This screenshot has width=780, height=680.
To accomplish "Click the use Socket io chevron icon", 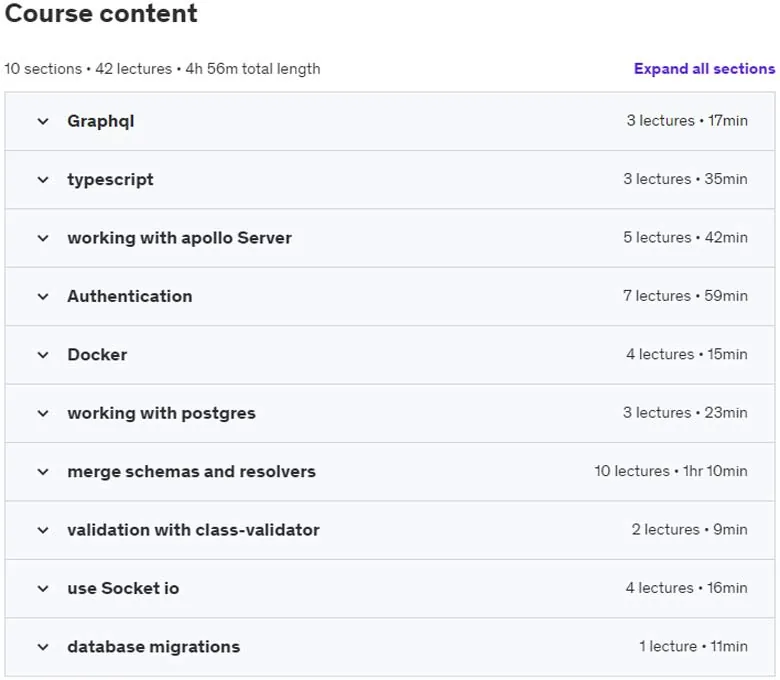I will [43, 588].
